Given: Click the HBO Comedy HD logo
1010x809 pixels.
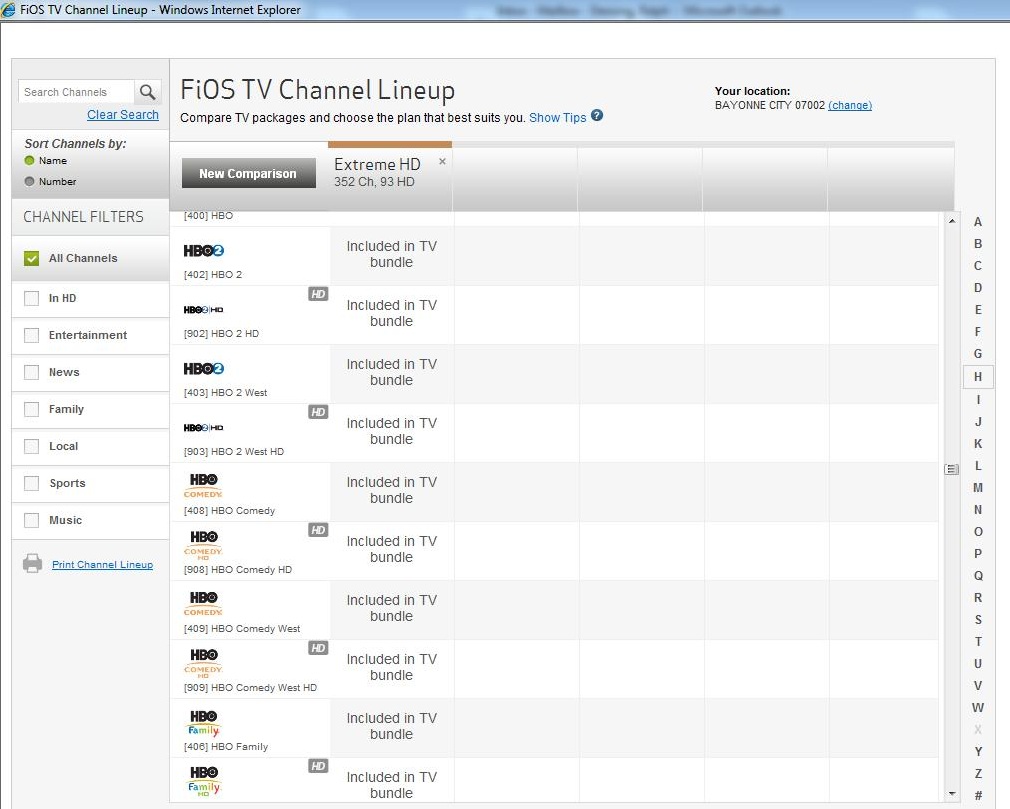Looking at the screenshot, I should (x=203, y=545).
